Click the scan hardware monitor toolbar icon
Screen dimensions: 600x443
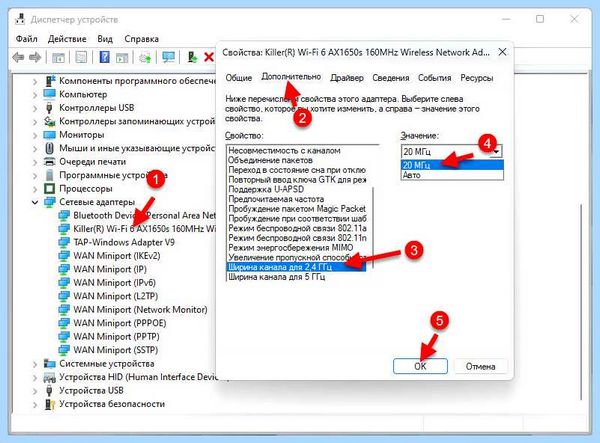pyautogui.click(x=168, y=57)
